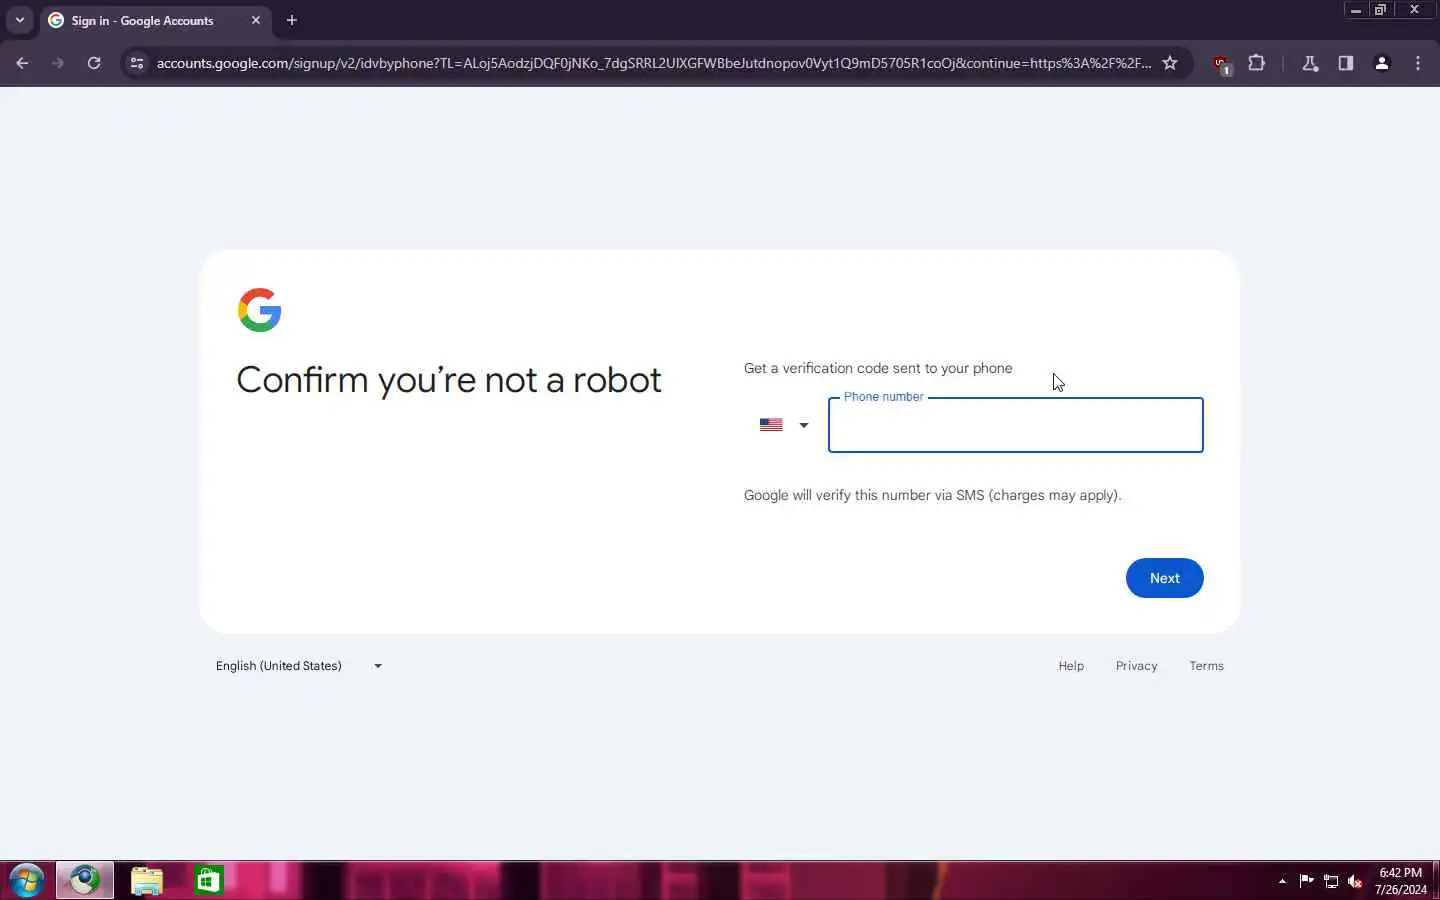Minimize the Chrome window
1440x900 pixels.
pos(1355,9)
